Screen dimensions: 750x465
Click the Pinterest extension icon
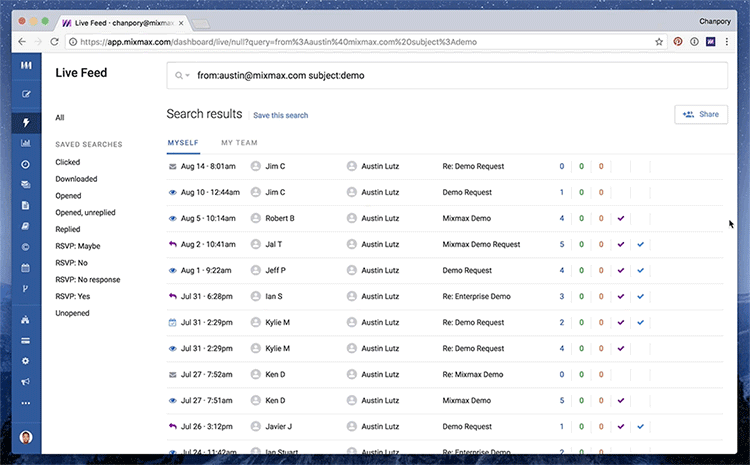678,42
